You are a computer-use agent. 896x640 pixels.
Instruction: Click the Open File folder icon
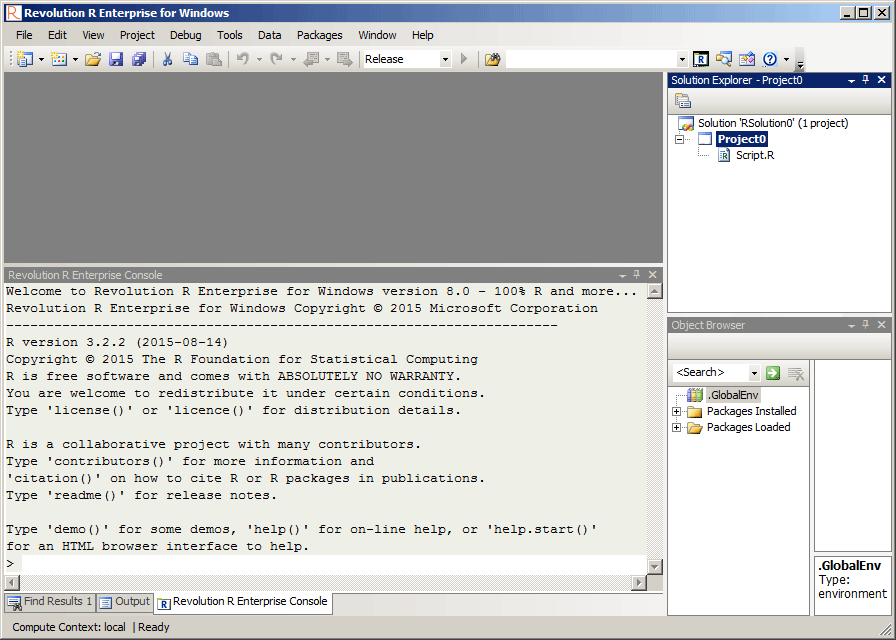click(93, 59)
